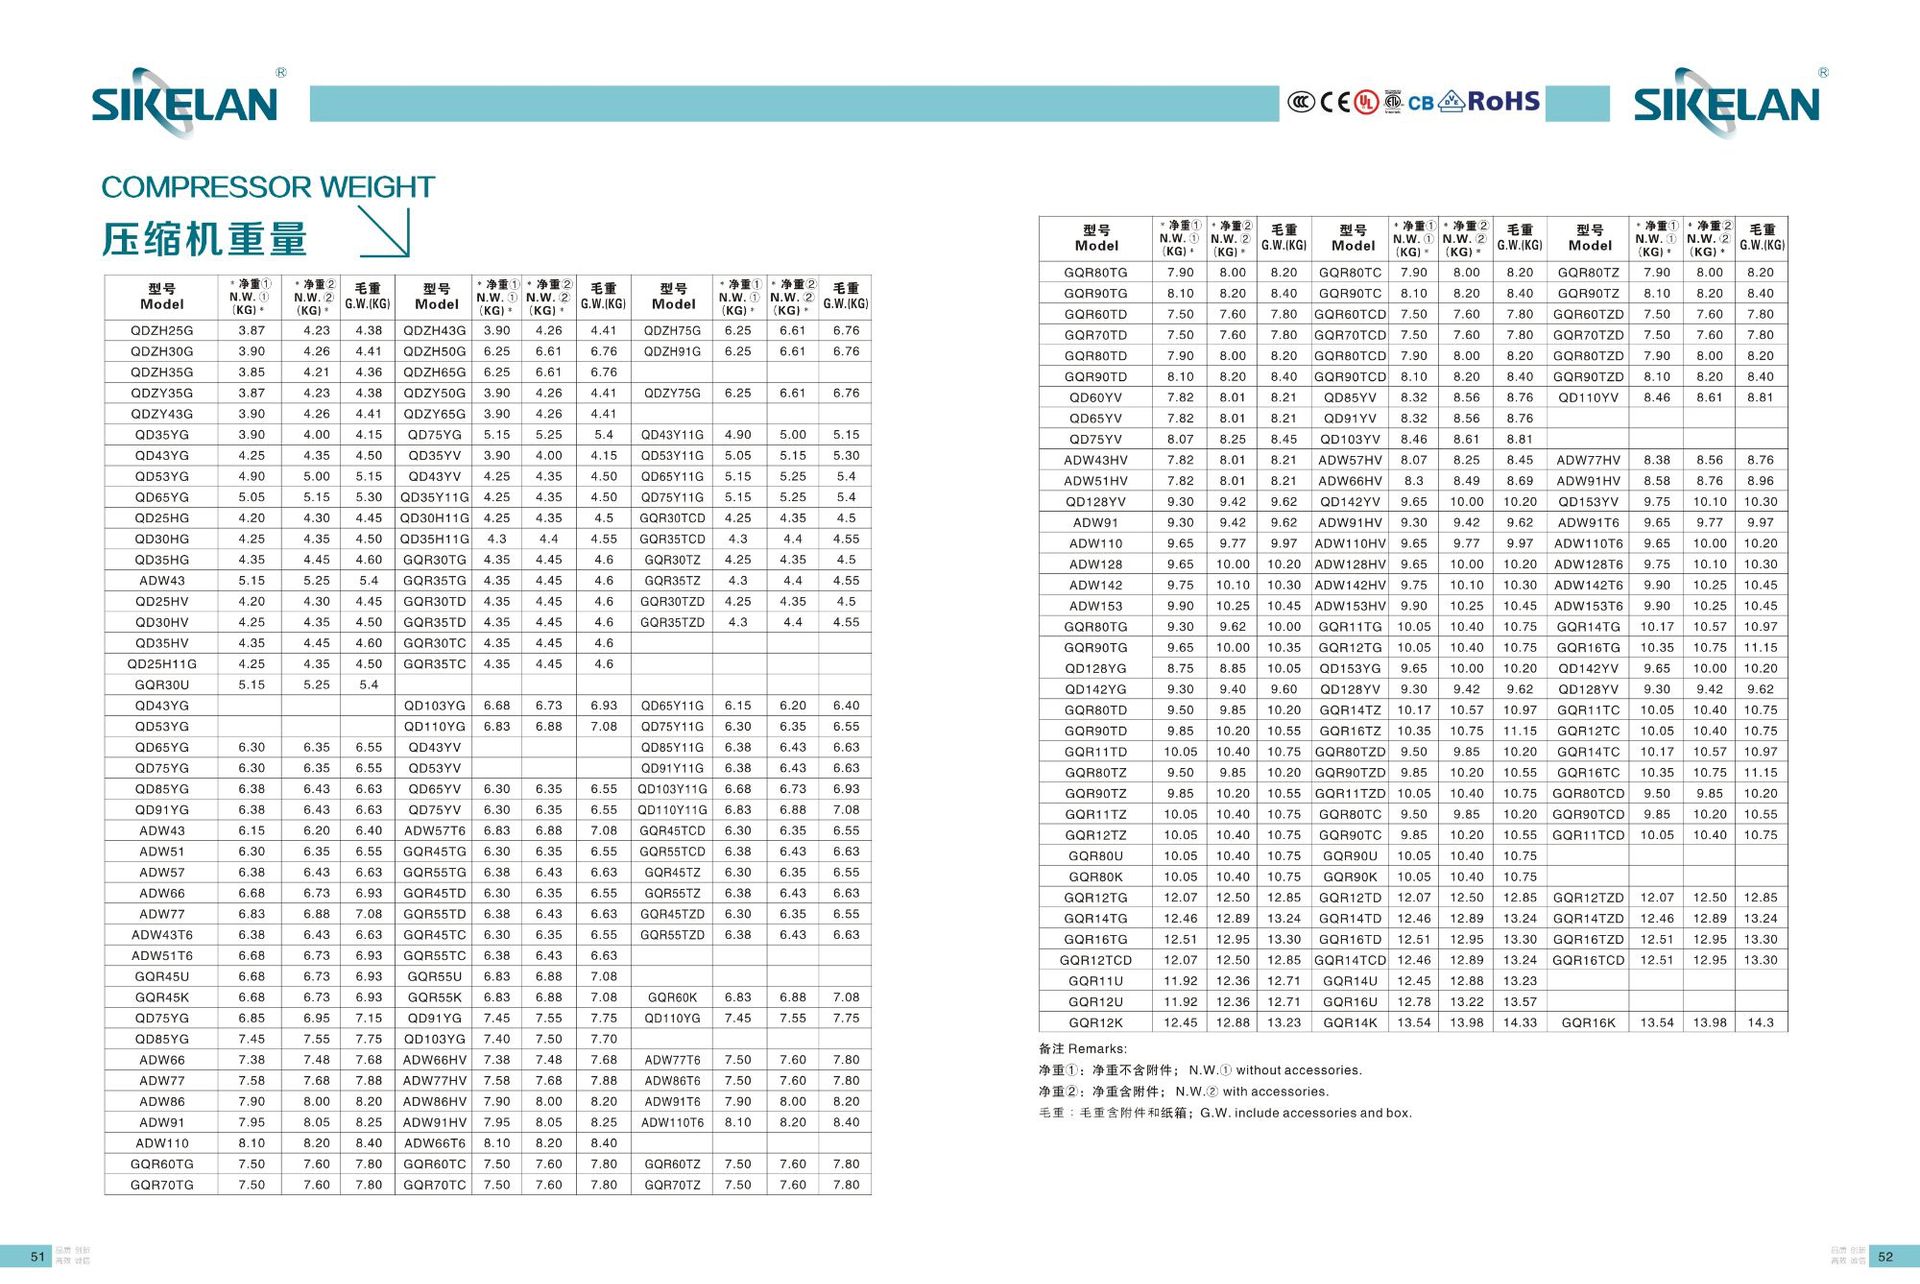Select the ADW66T6 model cell
This screenshot has height=1284, width=1920.
coord(434,1143)
